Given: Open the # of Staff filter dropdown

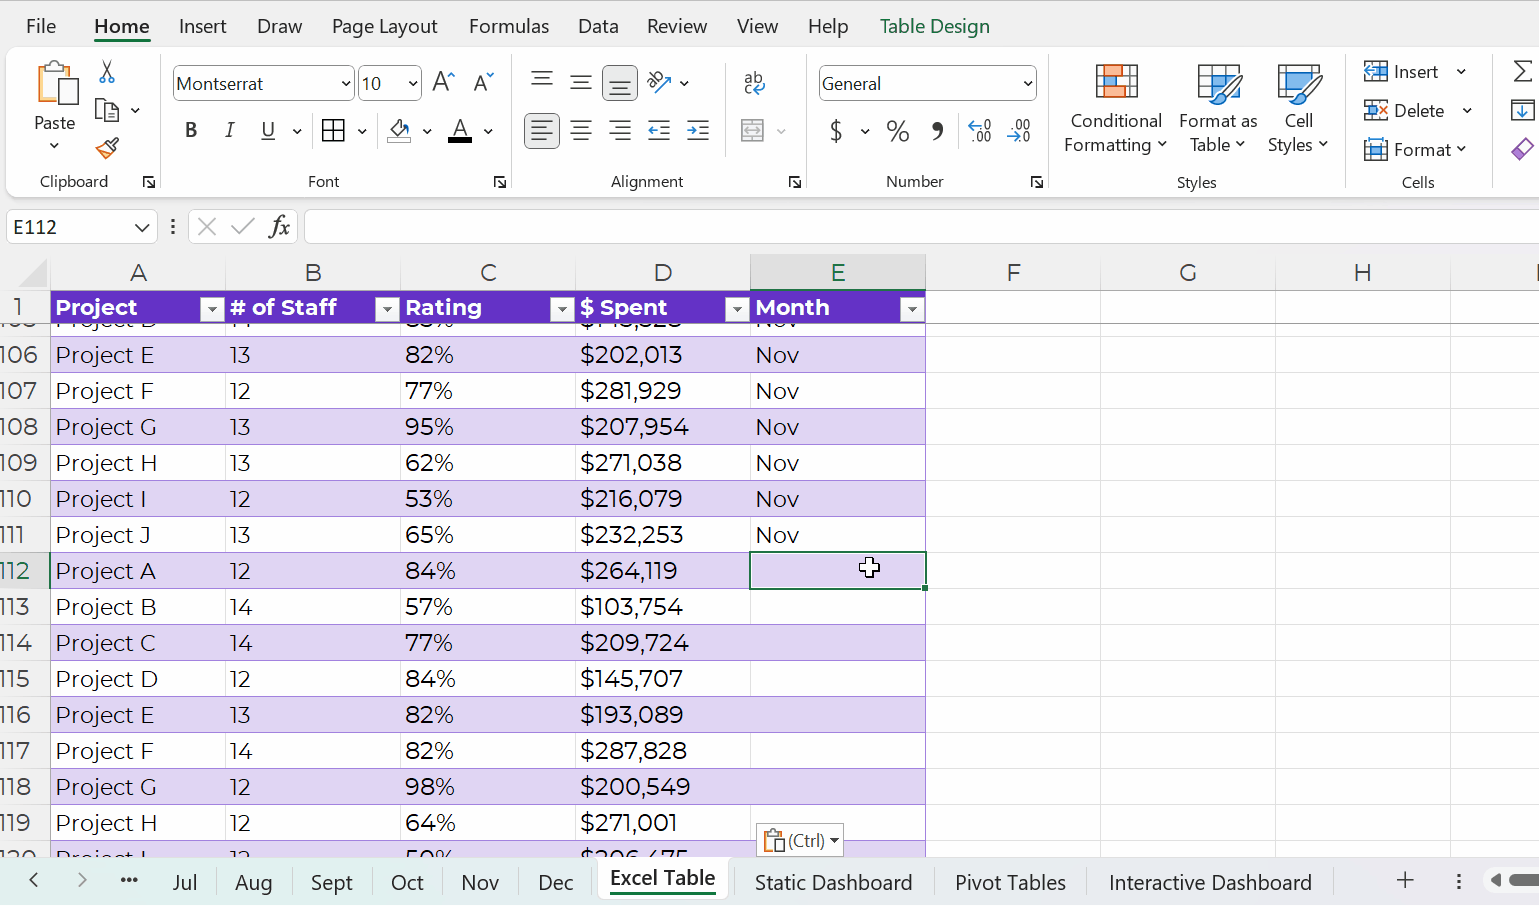Looking at the screenshot, I should coord(386,309).
